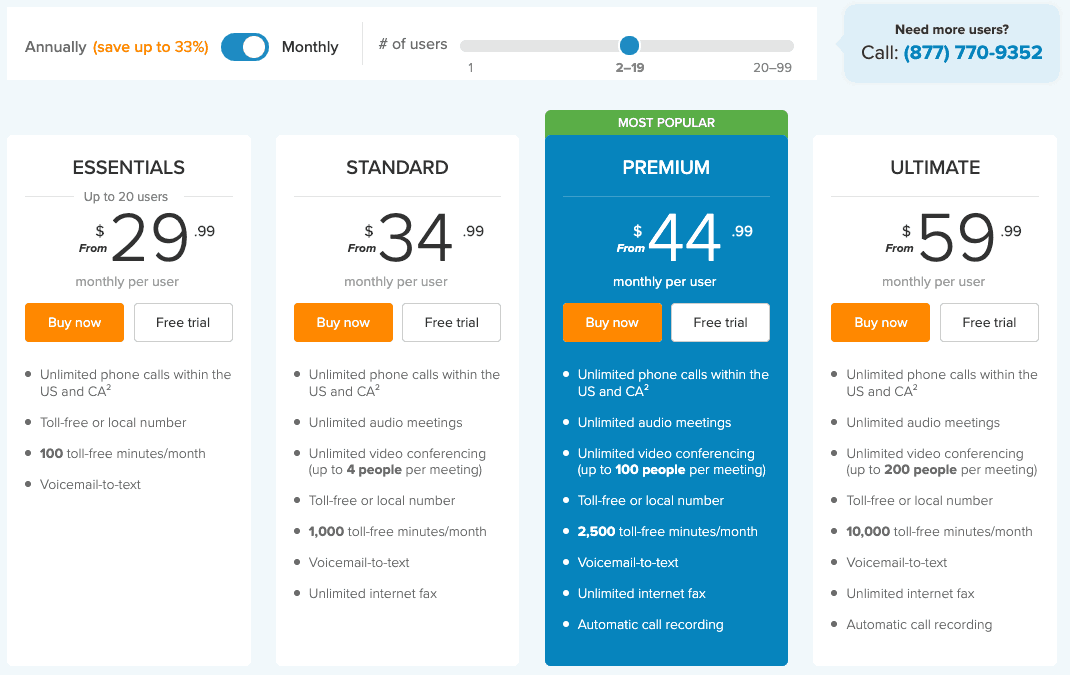Screen dimensions: 1070x675
Task: Start a Free trial of Premium
Action: pos(720,322)
